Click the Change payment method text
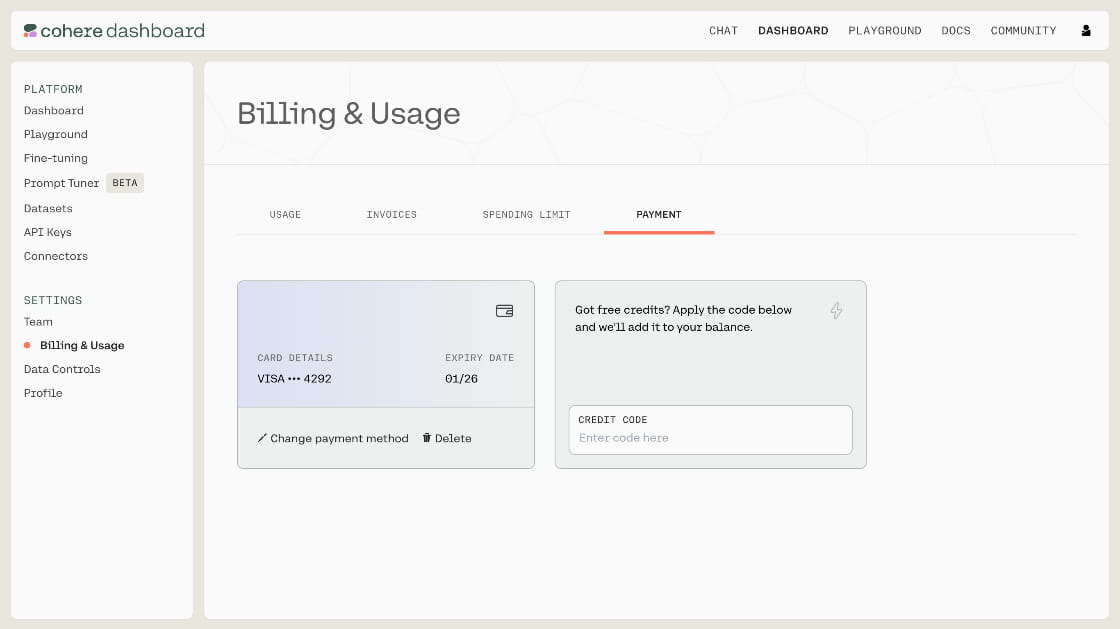Image resolution: width=1120 pixels, height=629 pixels. coord(339,438)
